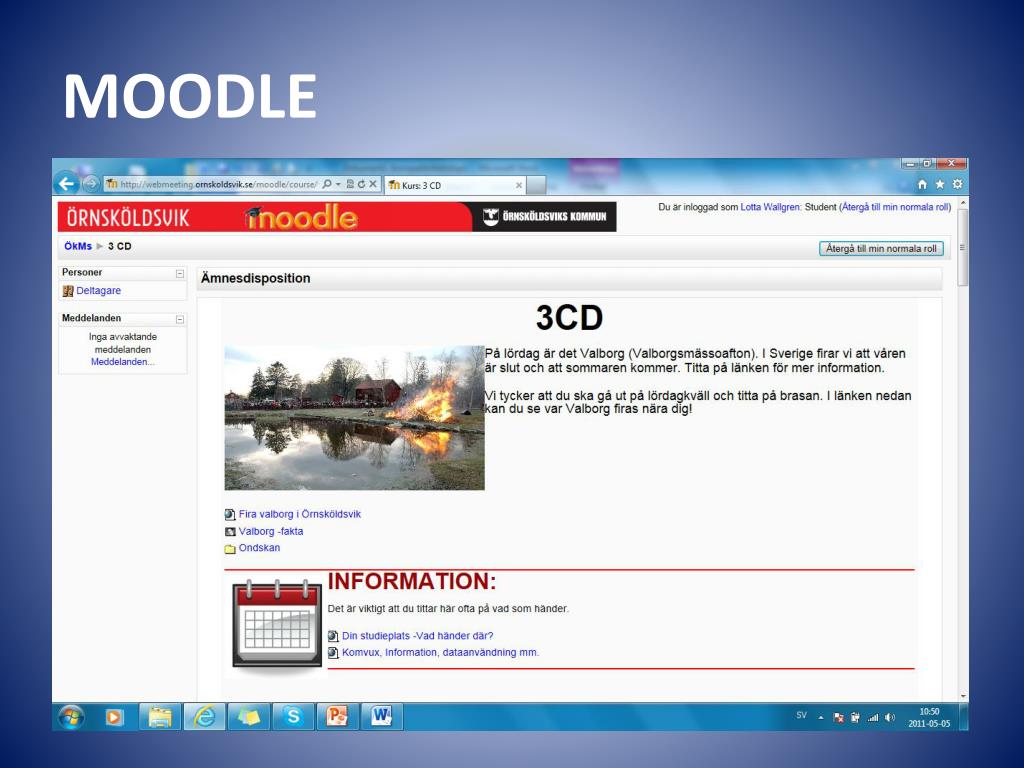Collapse the Meddelanden block
The width and height of the screenshot is (1024, 768).
[180, 319]
